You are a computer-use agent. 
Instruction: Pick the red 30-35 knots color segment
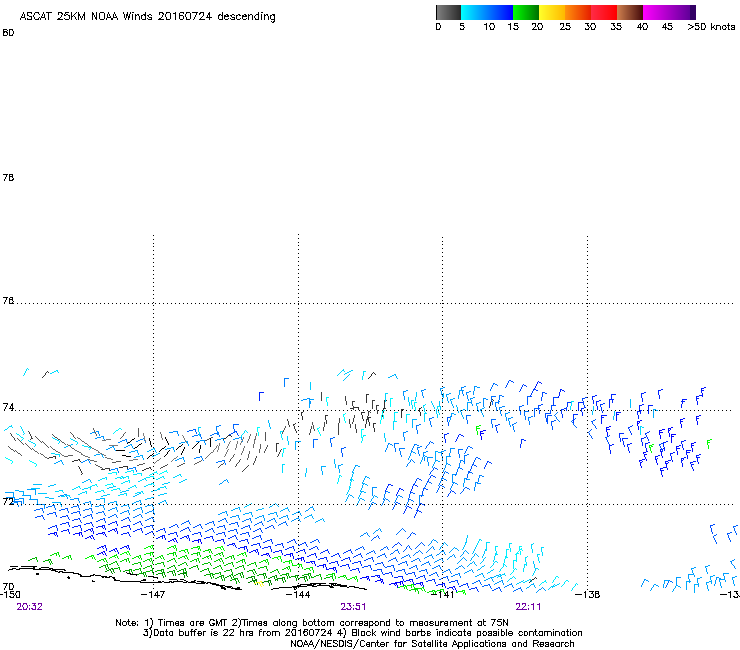click(604, 12)
